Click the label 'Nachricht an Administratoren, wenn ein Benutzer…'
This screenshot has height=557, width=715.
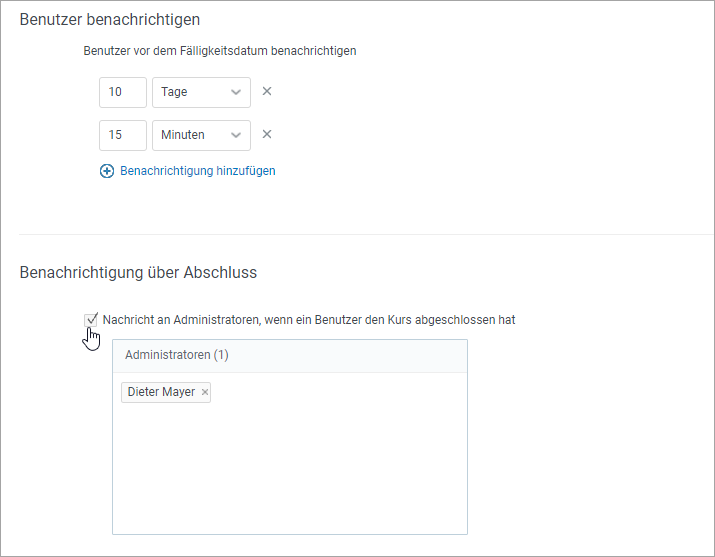tap(309, 320)
